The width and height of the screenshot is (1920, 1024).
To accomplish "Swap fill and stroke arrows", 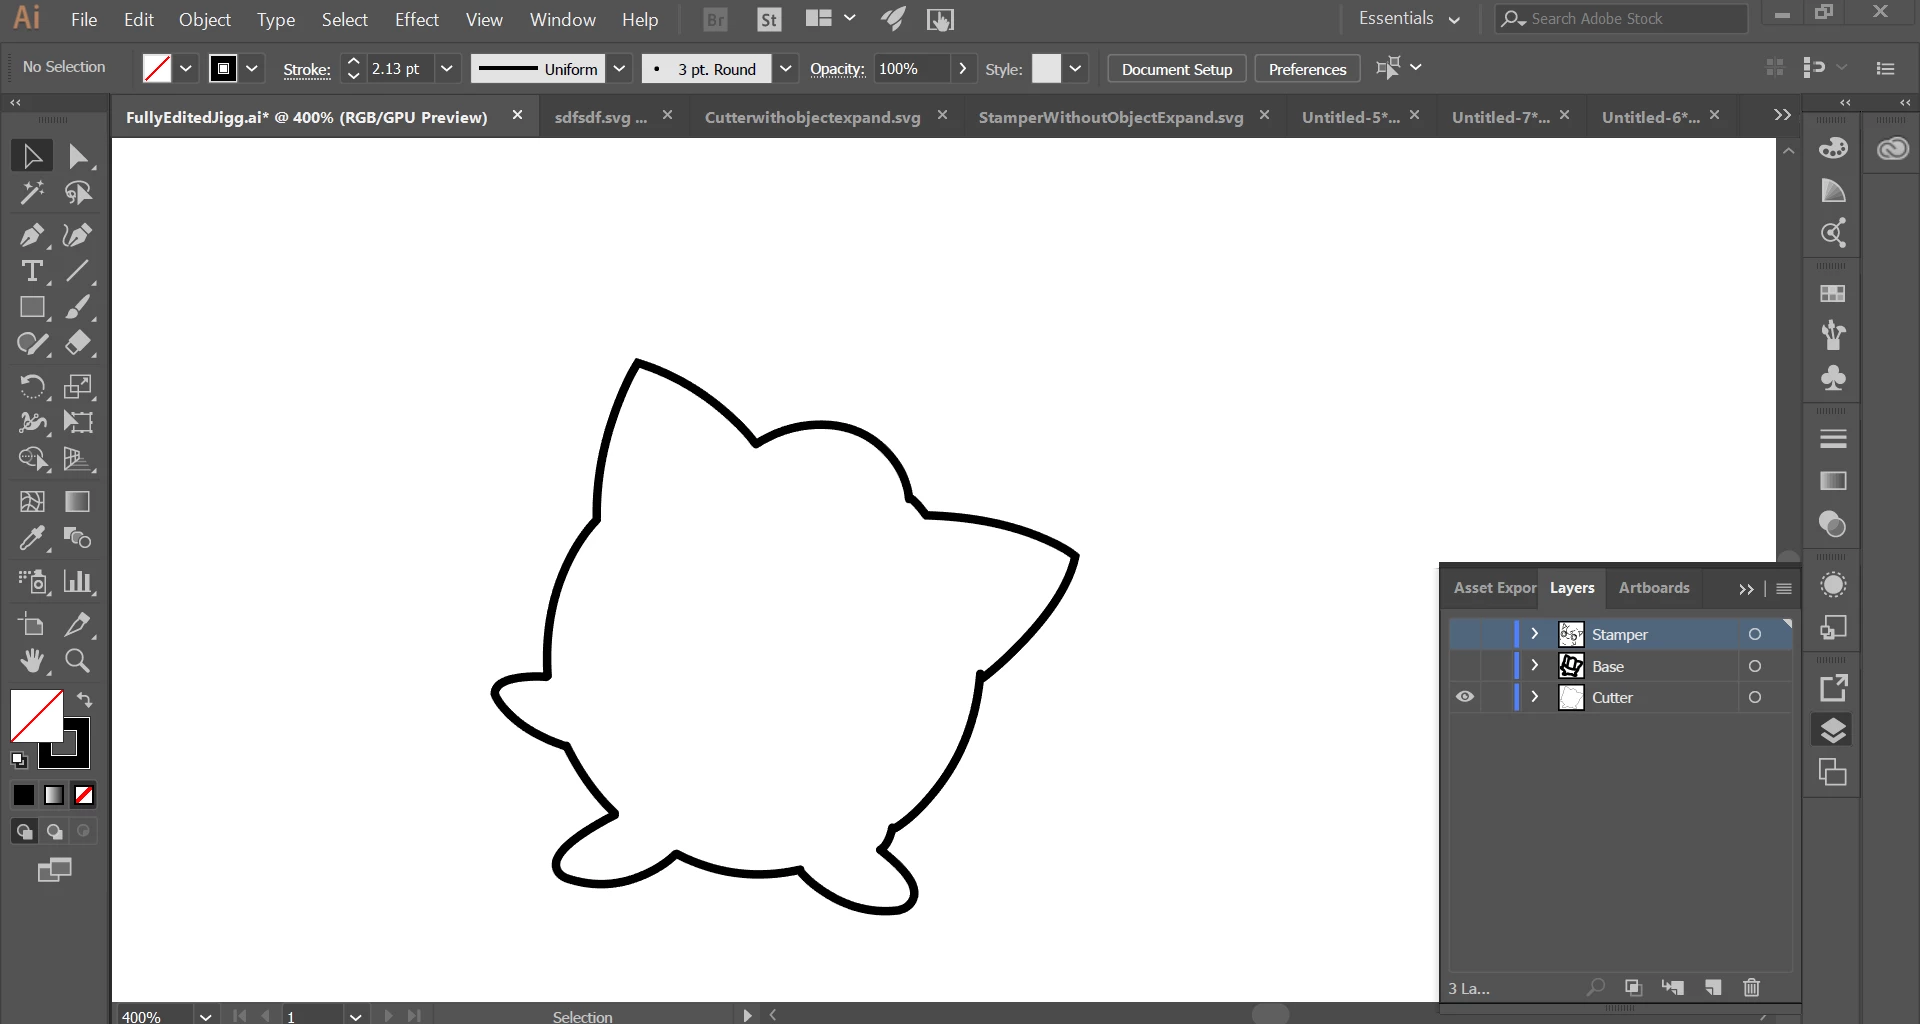I will [x=85, y=700].
